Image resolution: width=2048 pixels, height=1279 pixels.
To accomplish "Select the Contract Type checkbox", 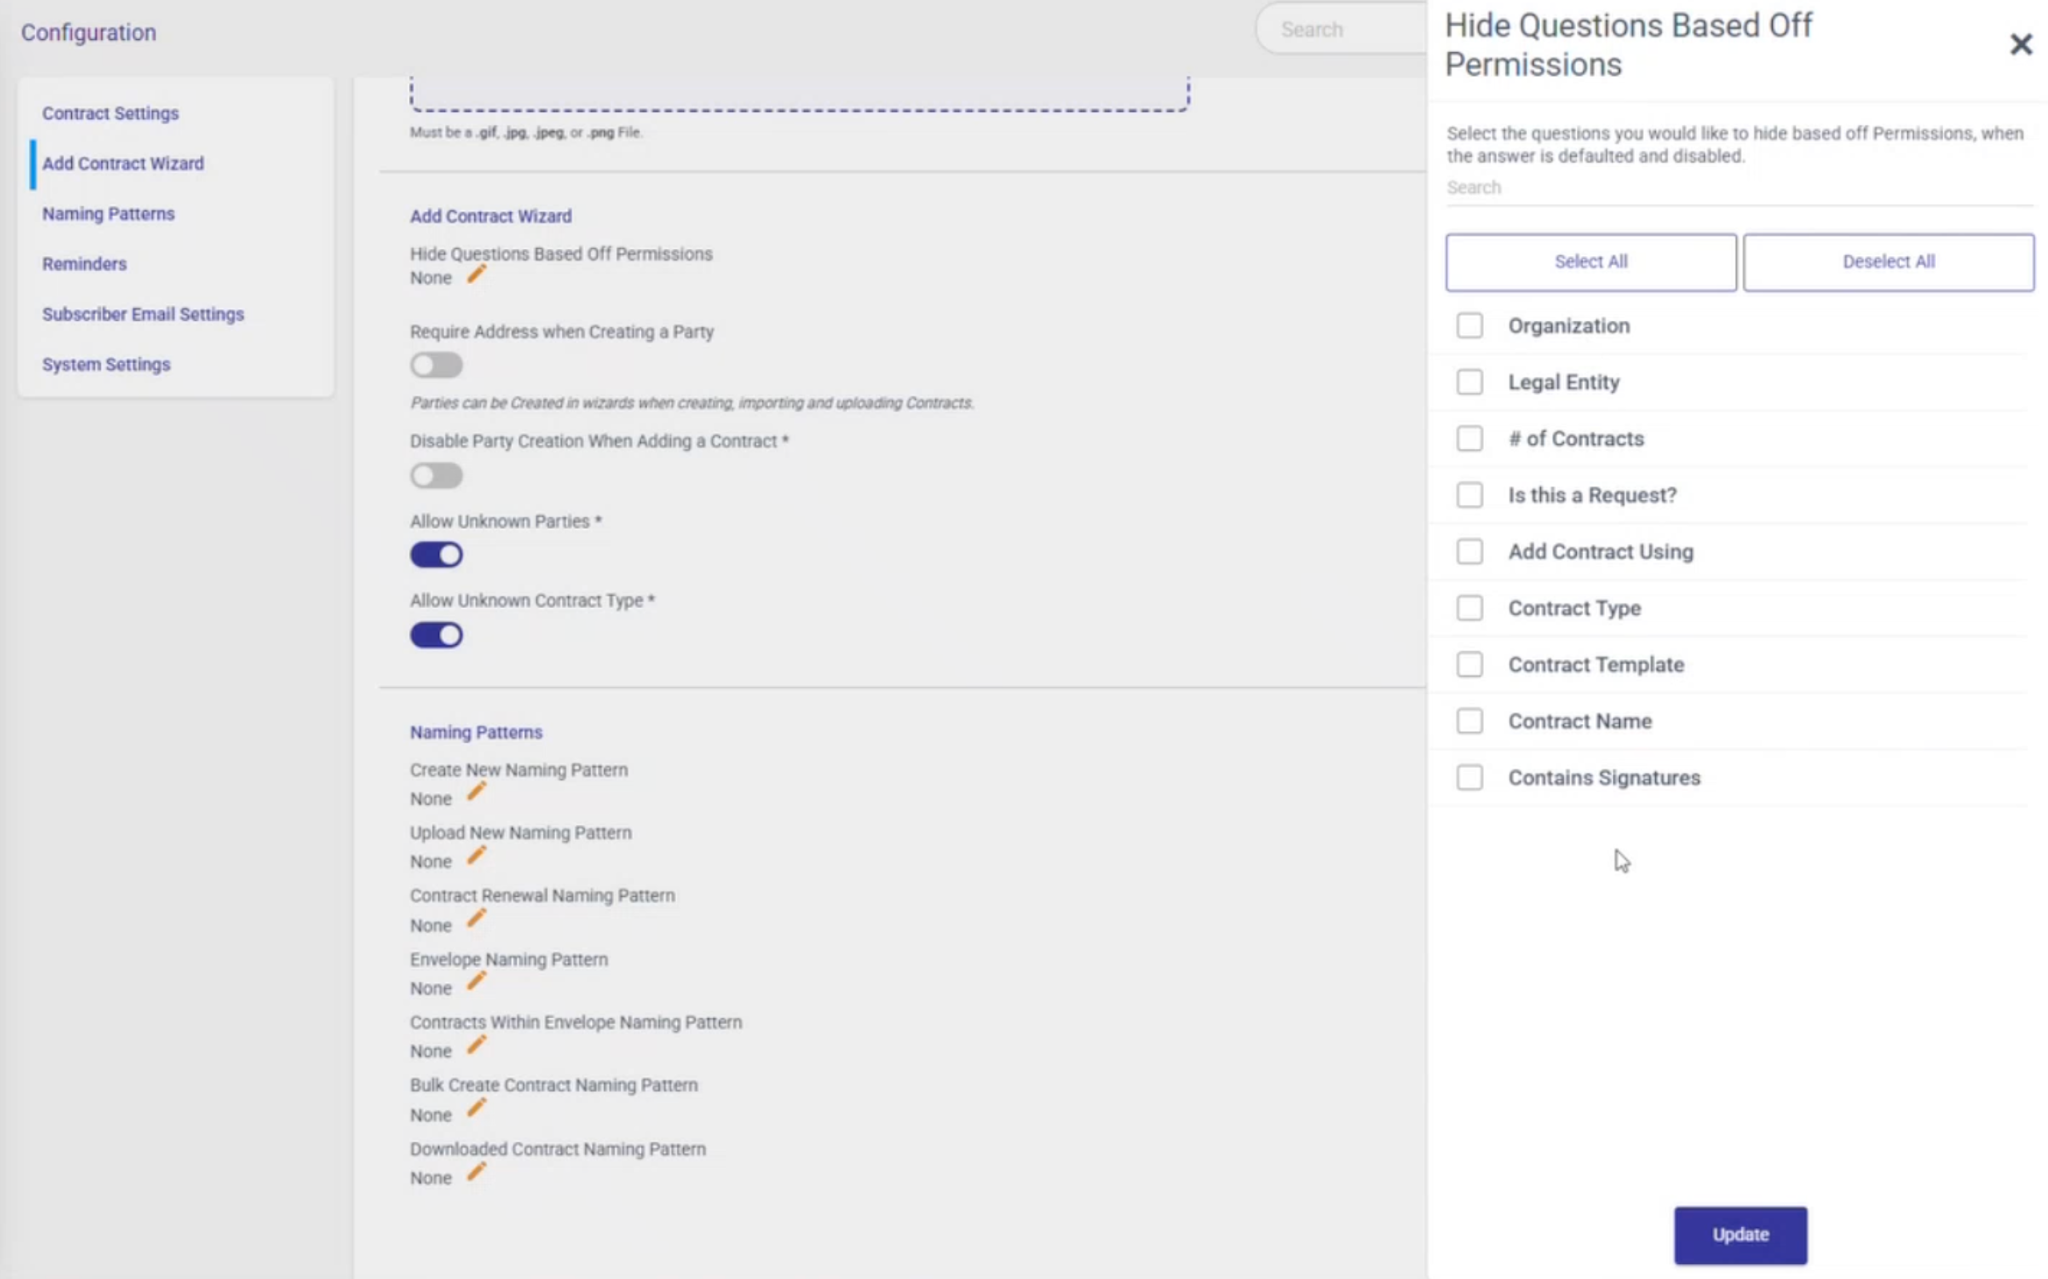I will (1469, 608).
